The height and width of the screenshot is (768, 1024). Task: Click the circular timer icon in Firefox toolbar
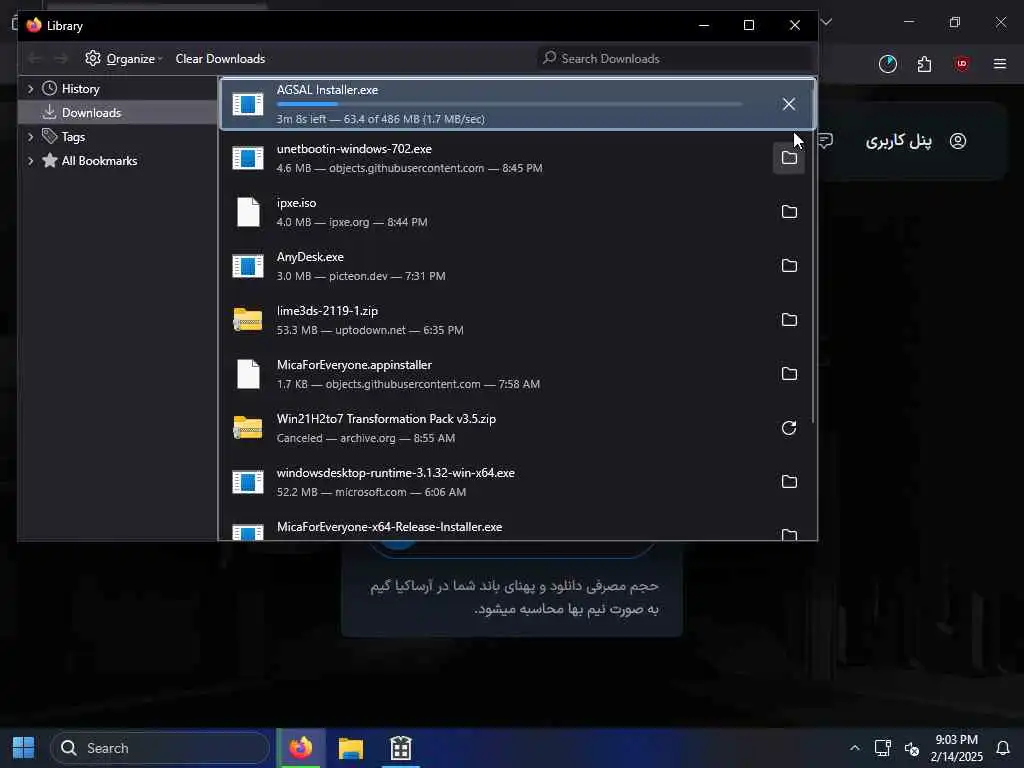point(888,64)
